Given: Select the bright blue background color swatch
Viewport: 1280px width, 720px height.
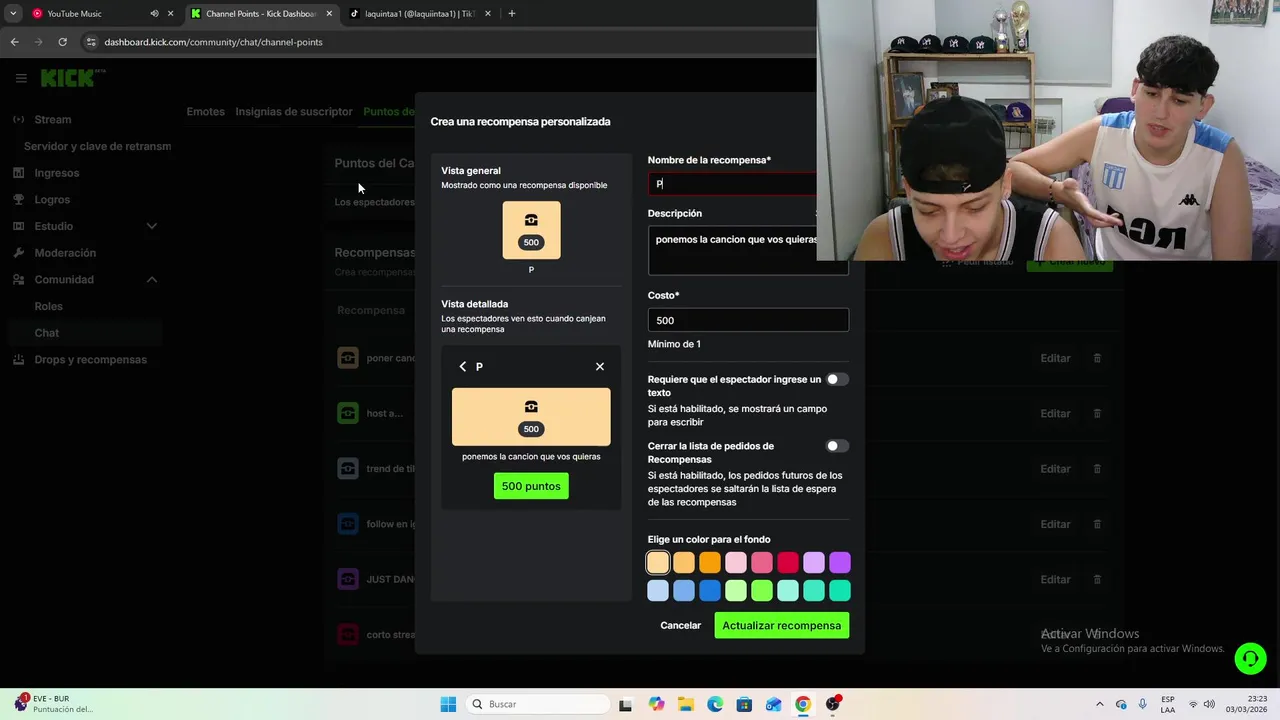Looking at the screenshot, I should pyautogui.click(x=710, y=591).
